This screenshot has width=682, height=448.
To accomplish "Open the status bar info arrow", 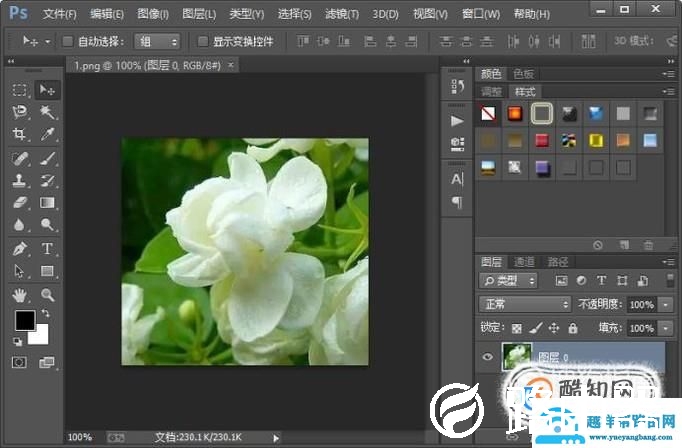I will 276,438.
